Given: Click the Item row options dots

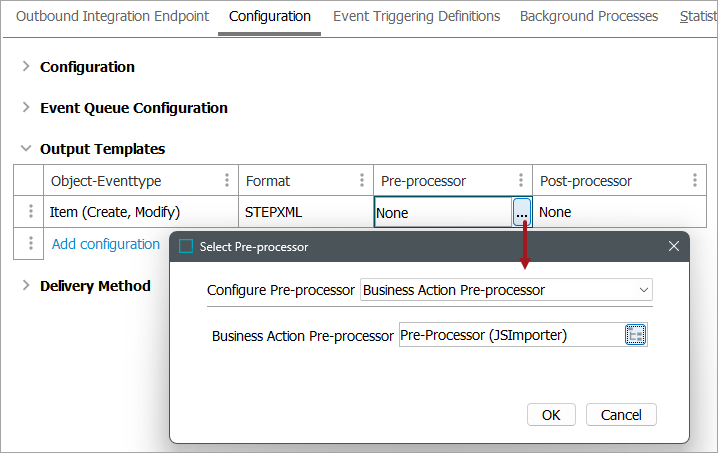Looking at the screenshot, I should 30,212.
